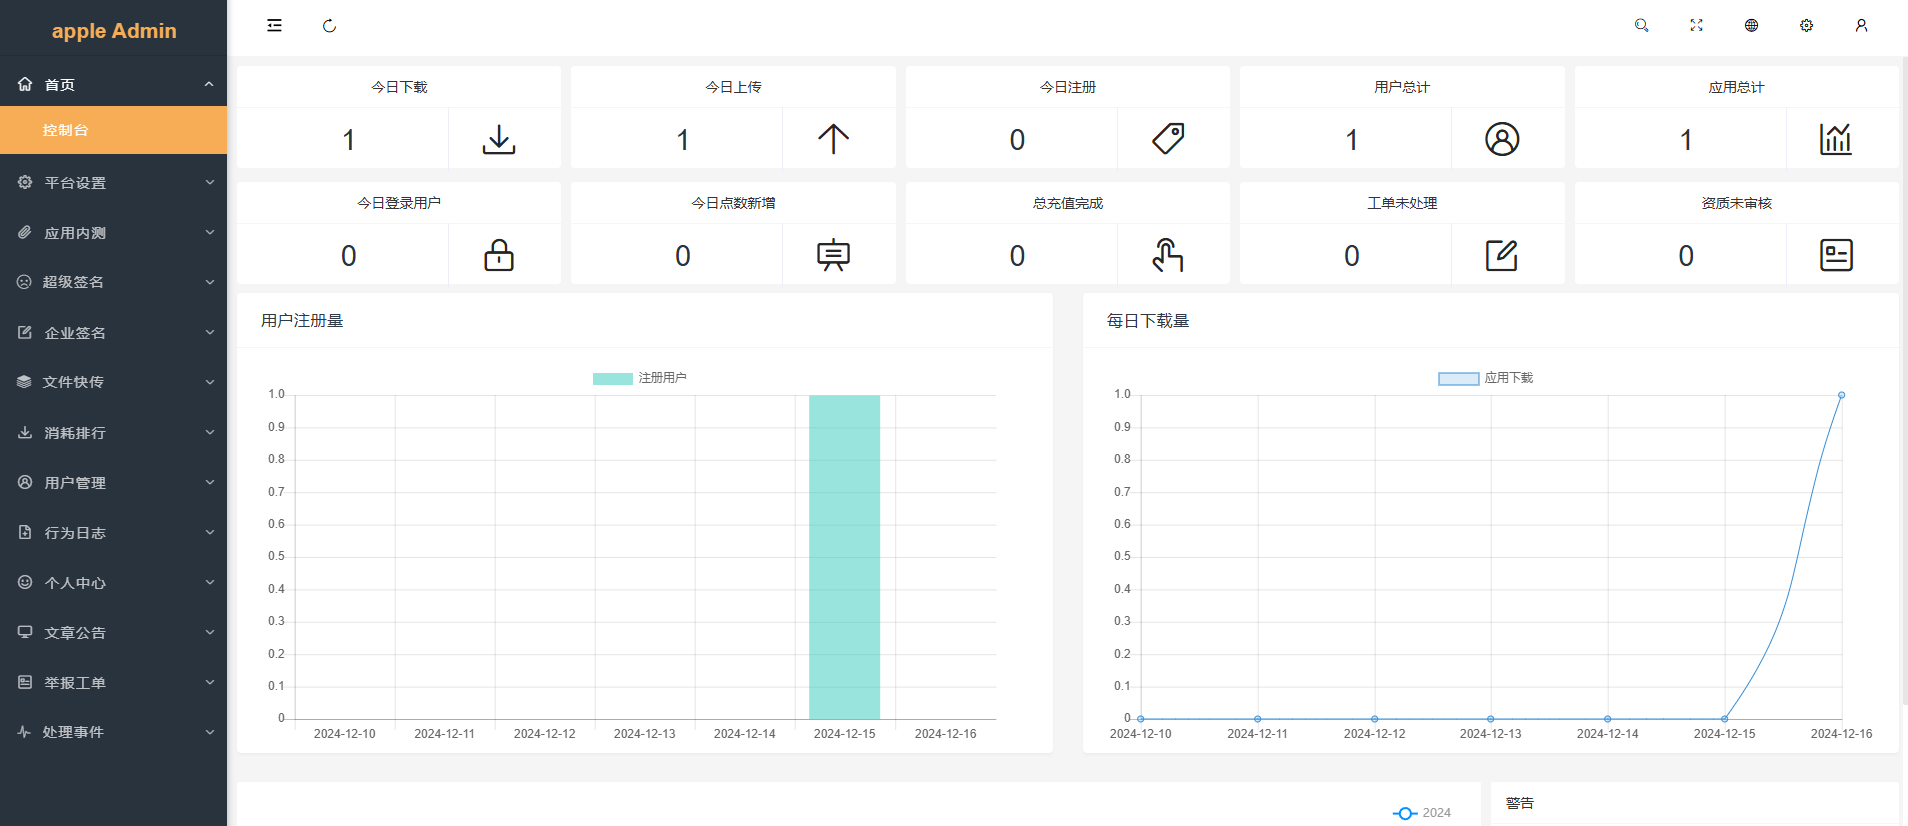Open the 处理事件 menu
This screenshot has width=1908, height=826.
click(x=113, y=732)
